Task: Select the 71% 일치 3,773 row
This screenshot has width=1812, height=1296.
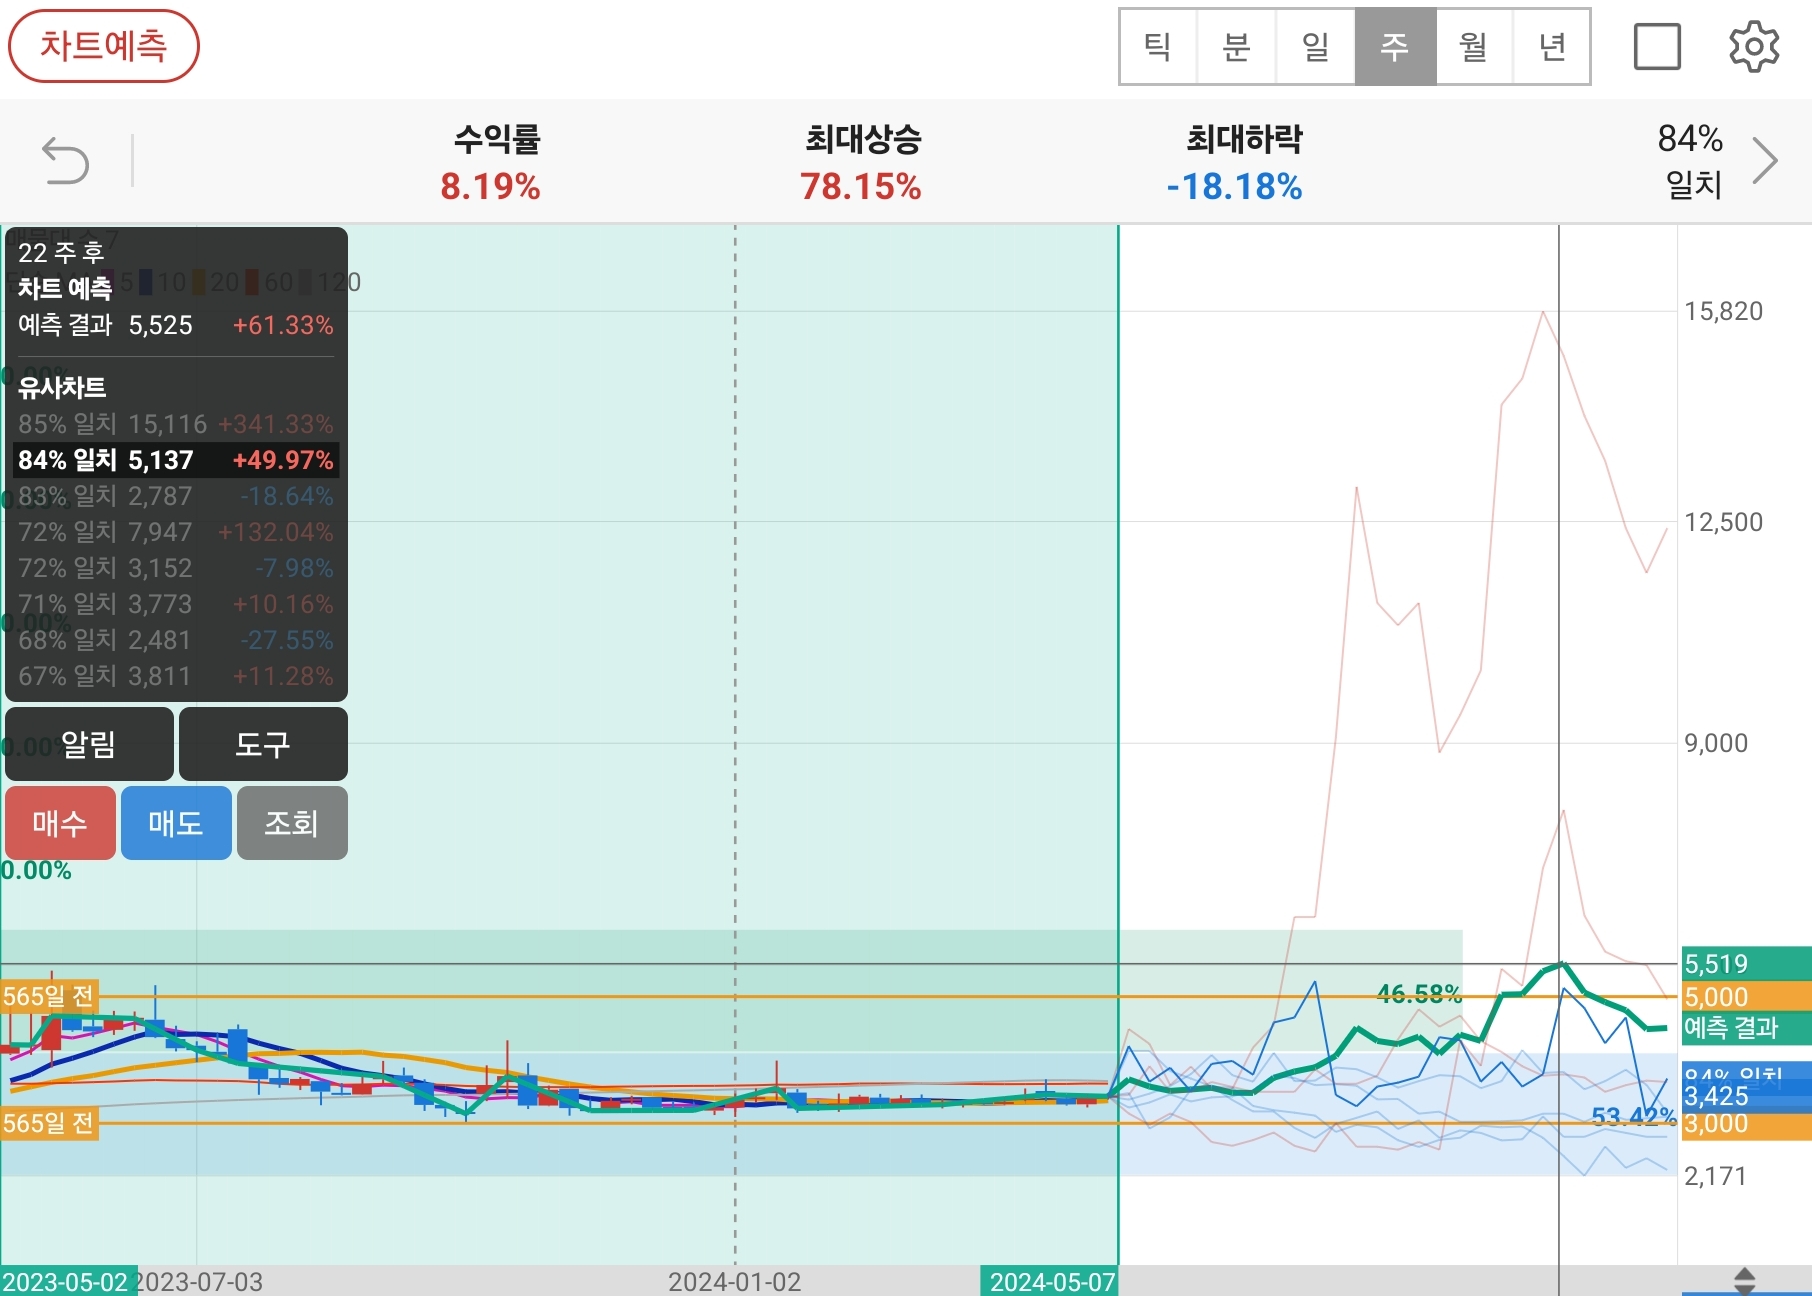Action: coord(176,604)
